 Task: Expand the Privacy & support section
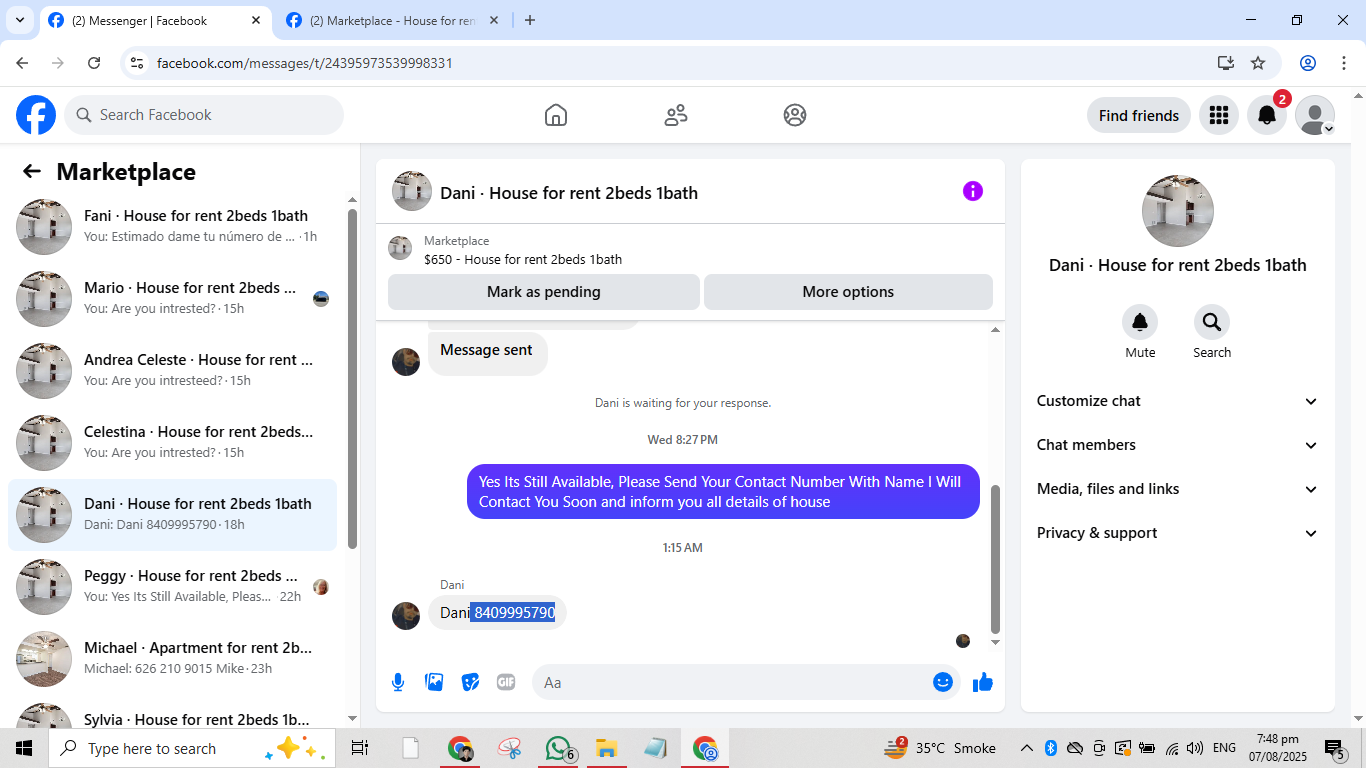(1177, 533)
